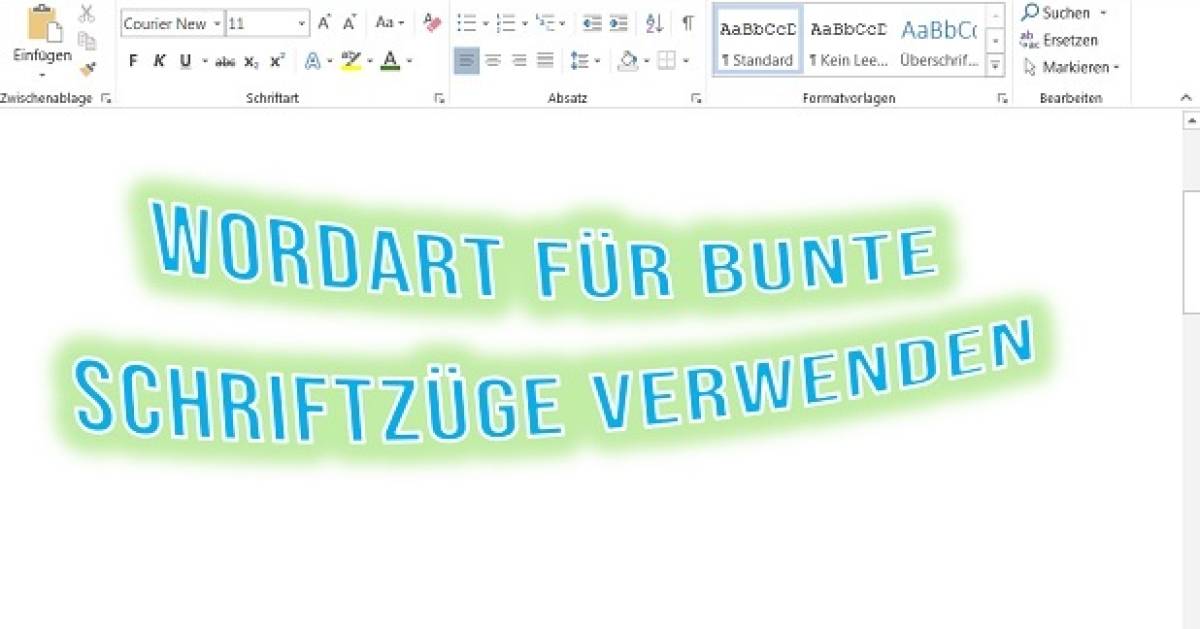Toggle bold with the F button
This screenshot has height=629, width=1200.
coord(133,61)
